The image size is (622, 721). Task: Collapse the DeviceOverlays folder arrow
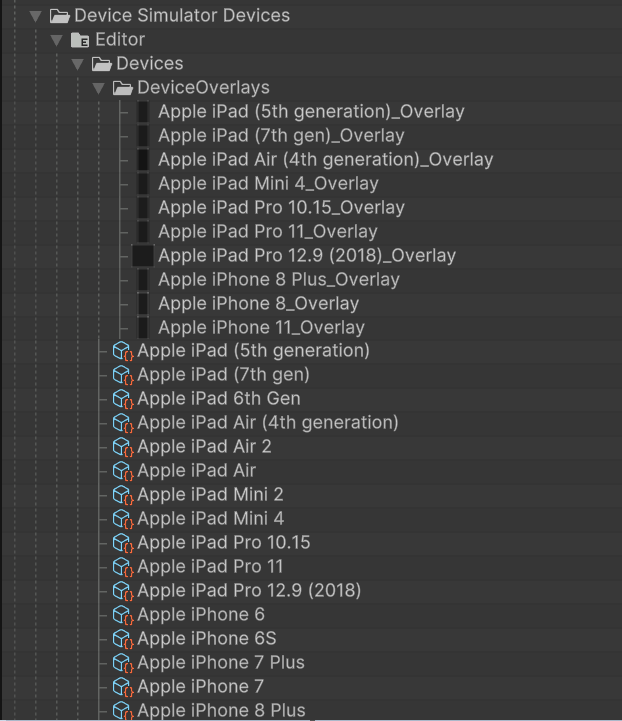pos(98,88)
